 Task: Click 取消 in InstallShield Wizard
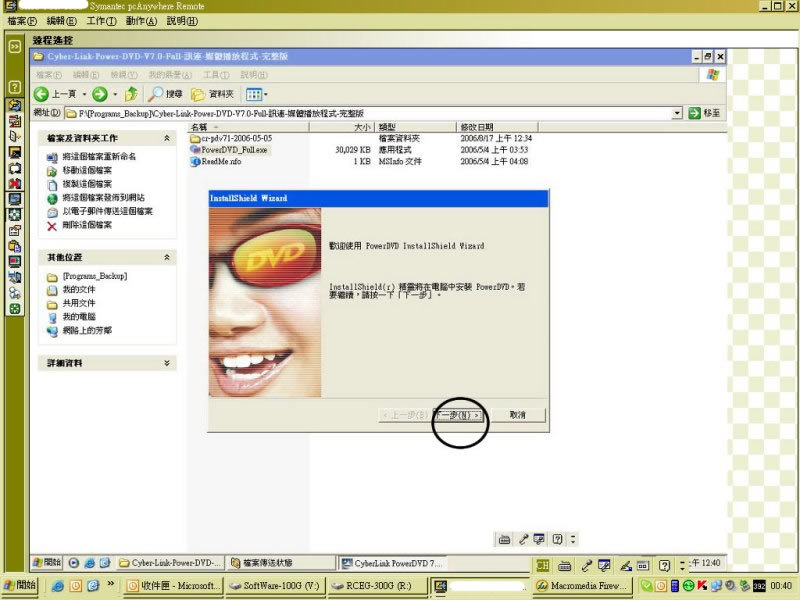[517, 415]
